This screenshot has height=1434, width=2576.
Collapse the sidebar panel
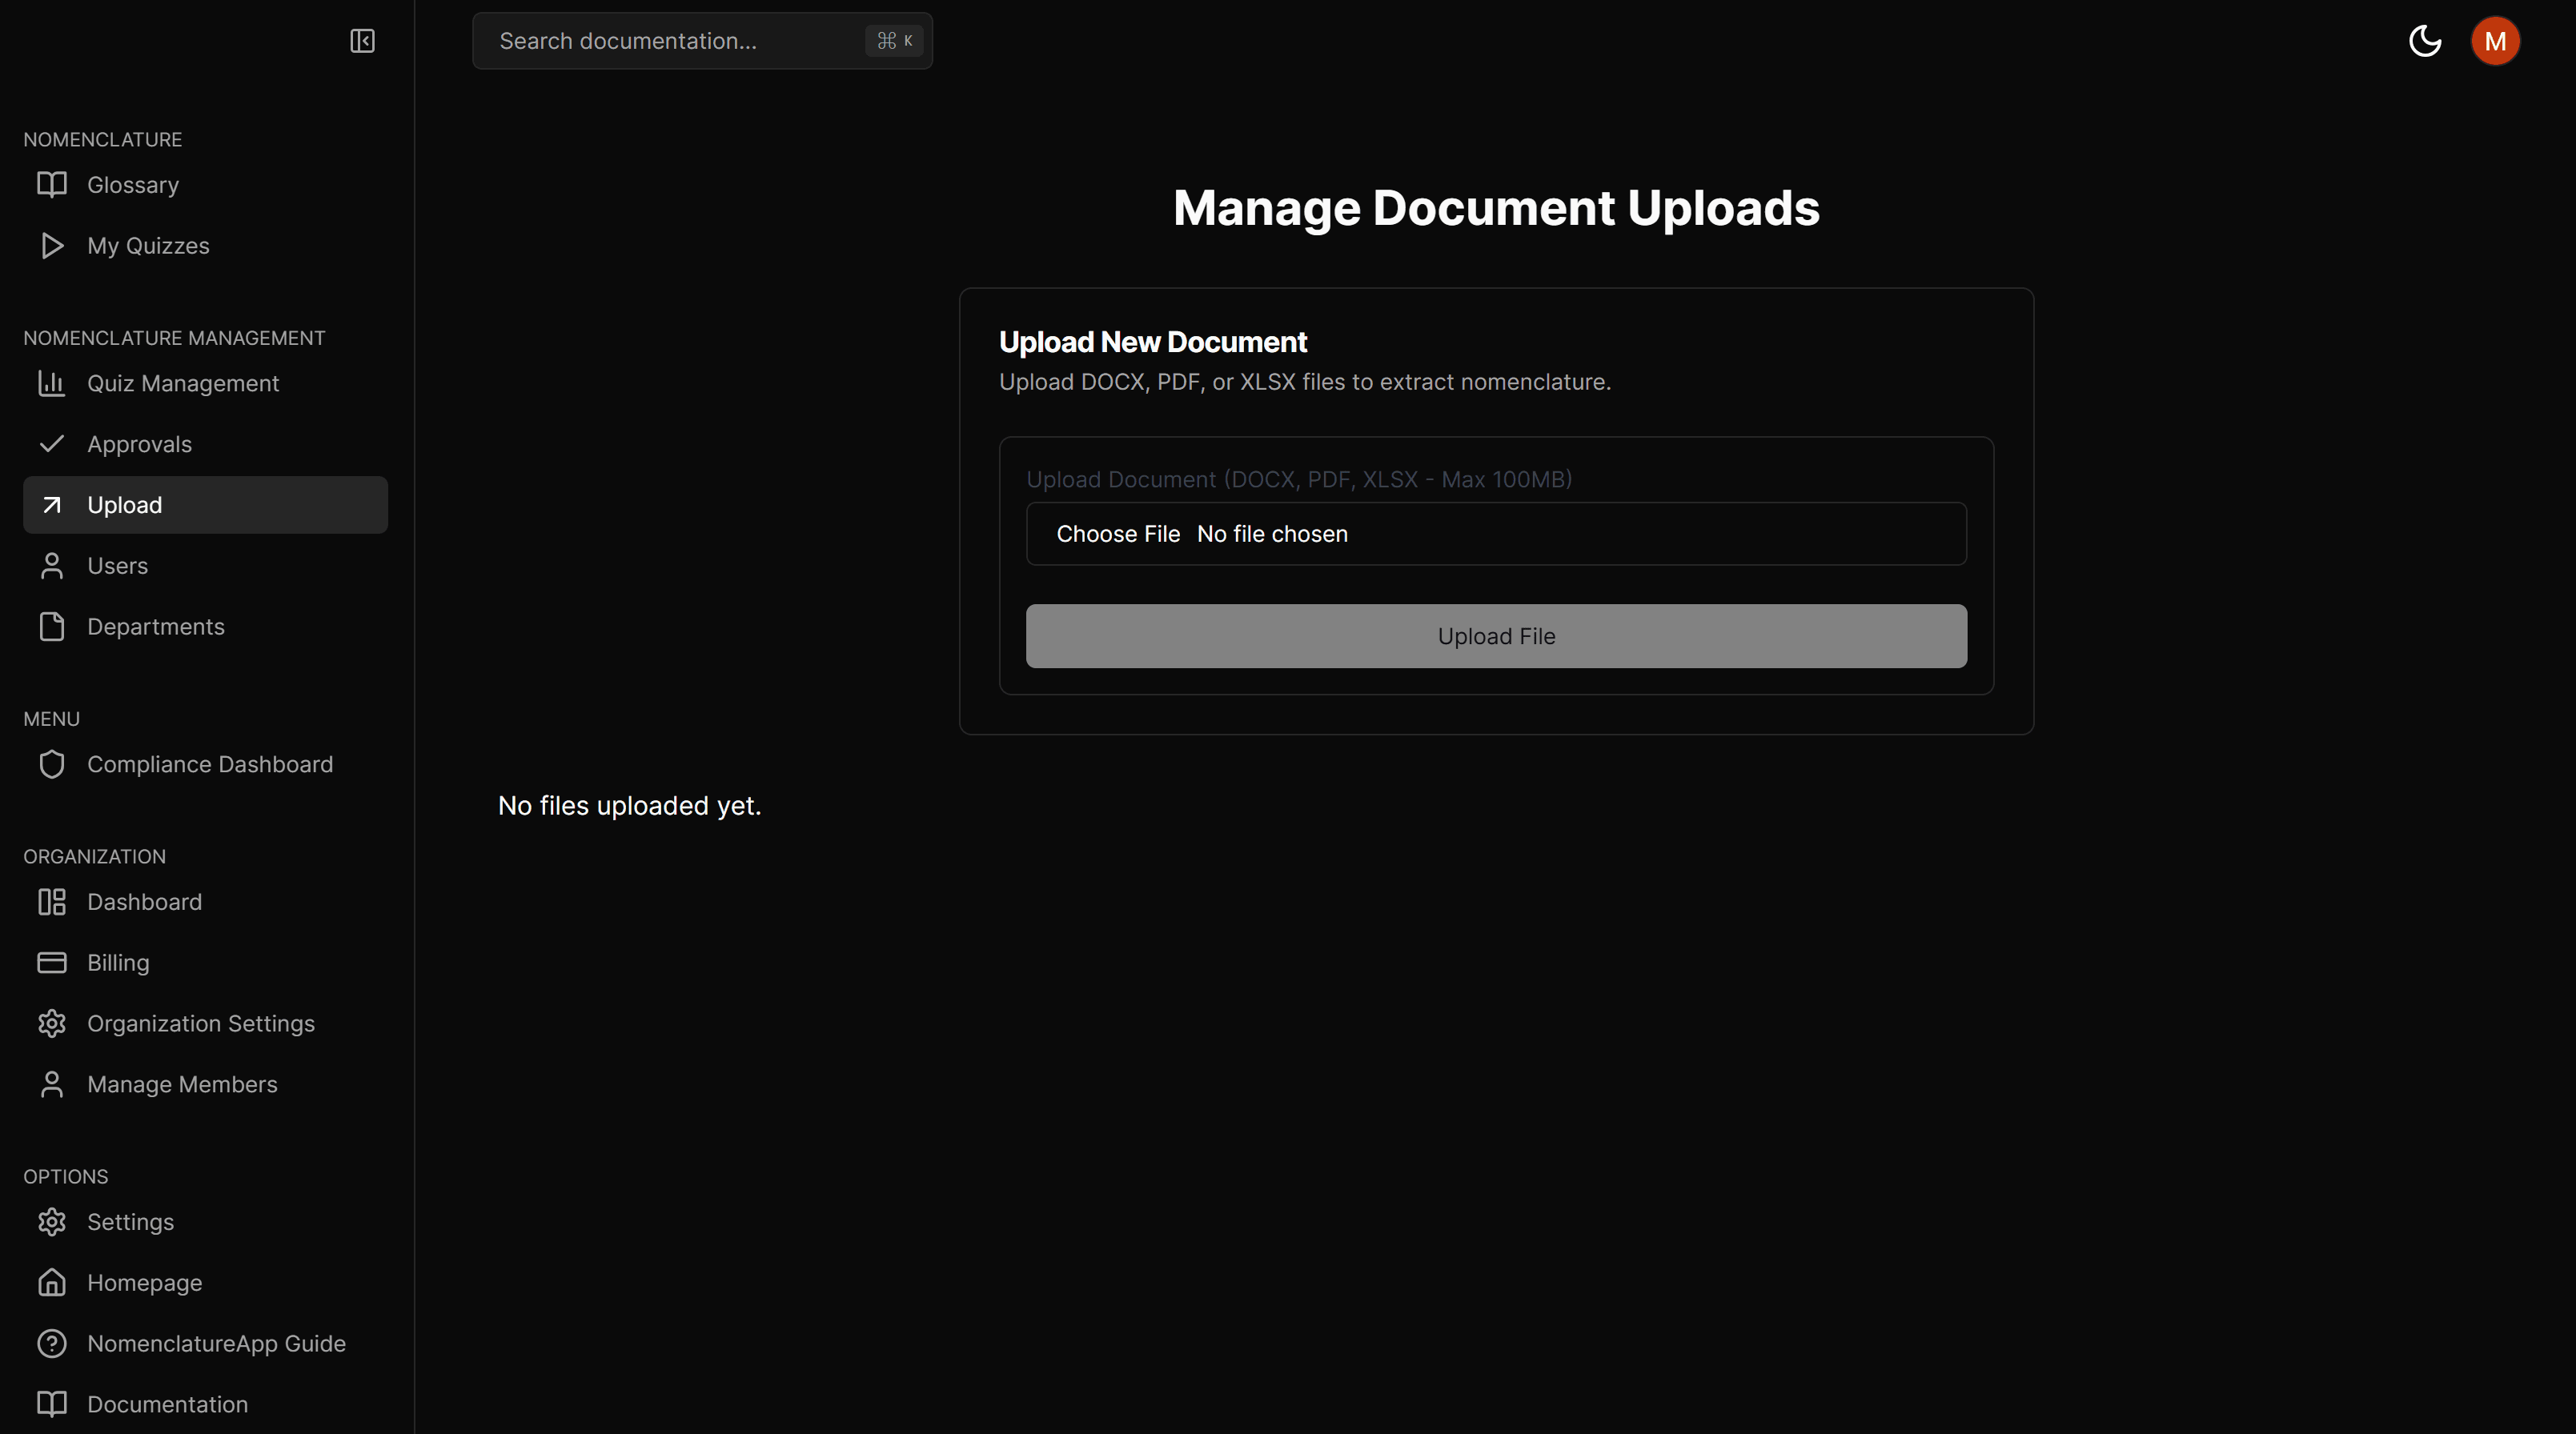pos(362,41)
